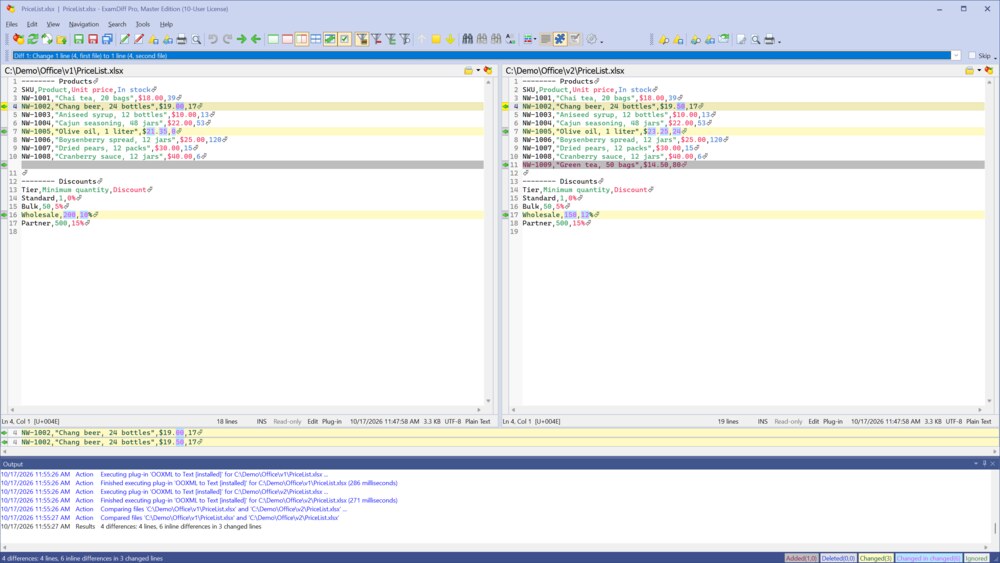Viewport: 1000px width, 563px height.
Task: Open the right pane folder browse dropdown arrow
Action: click(979, 71)
